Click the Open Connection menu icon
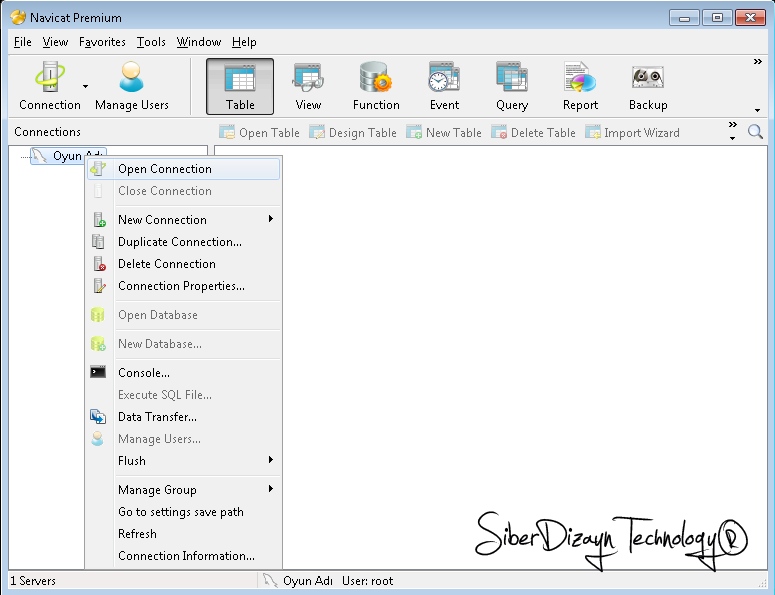The height and width of the screenshot is (595, 775). click(x=98, y=169)
